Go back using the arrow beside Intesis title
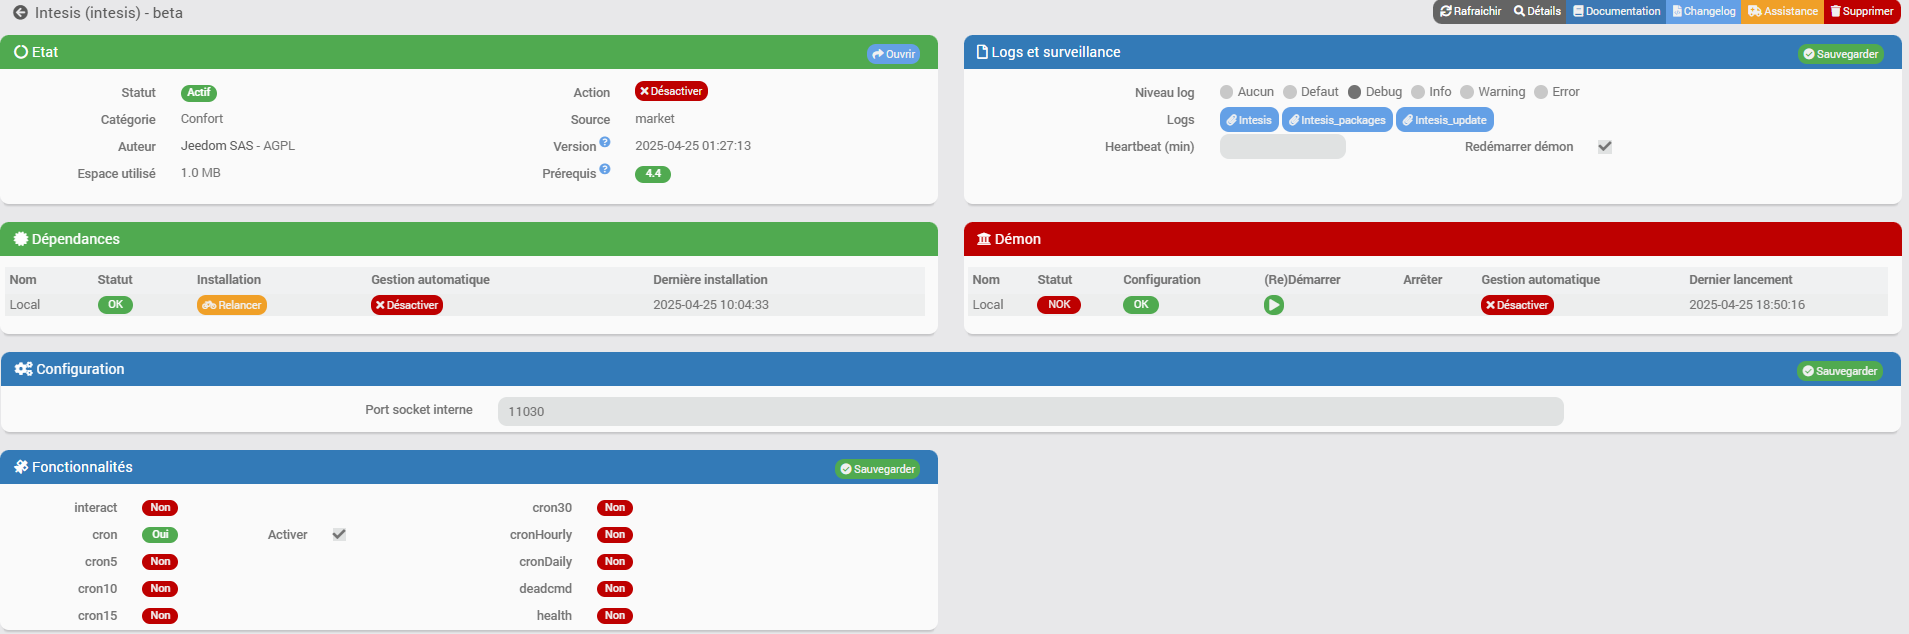Viewport: 1909px width, 634px height. [20, 13]
